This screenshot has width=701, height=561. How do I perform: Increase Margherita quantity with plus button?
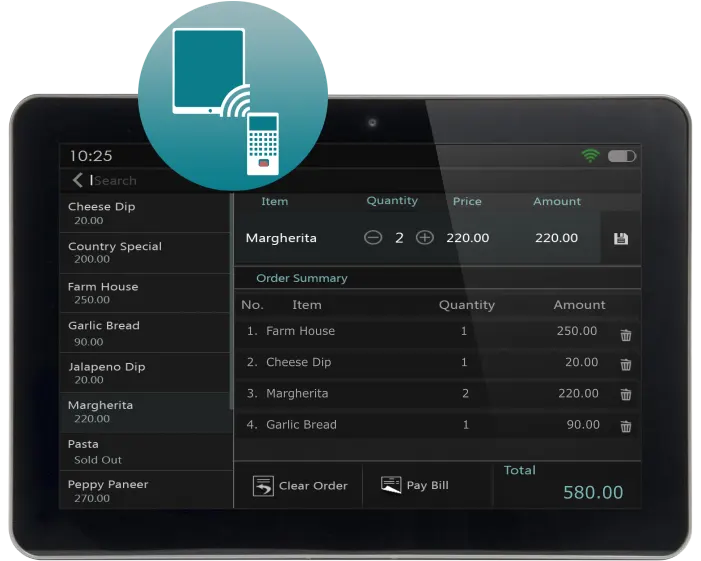425,237
